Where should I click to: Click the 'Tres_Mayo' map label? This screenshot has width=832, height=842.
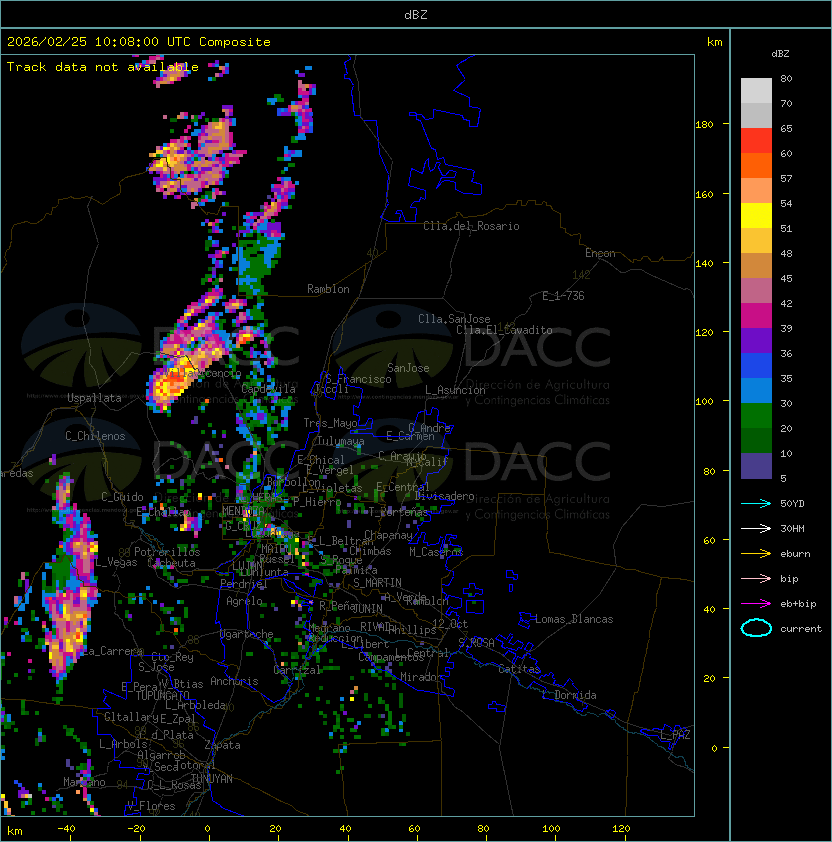tap(330, 423)
